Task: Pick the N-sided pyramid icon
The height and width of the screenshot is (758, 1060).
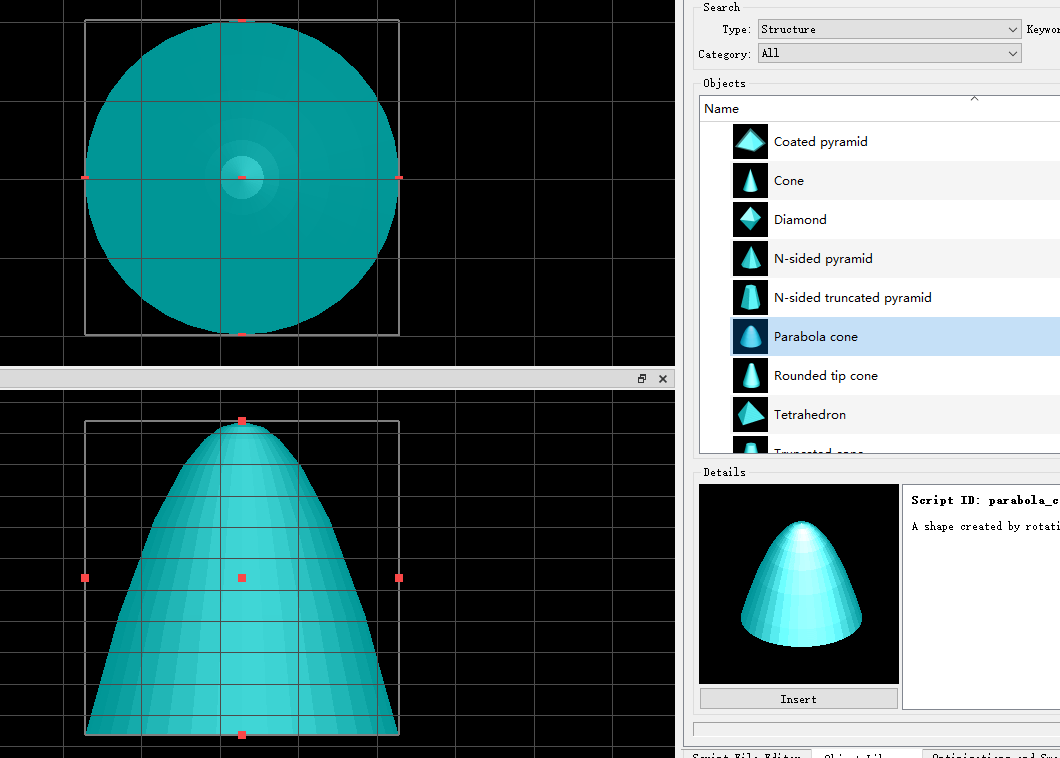Action: 750,259
